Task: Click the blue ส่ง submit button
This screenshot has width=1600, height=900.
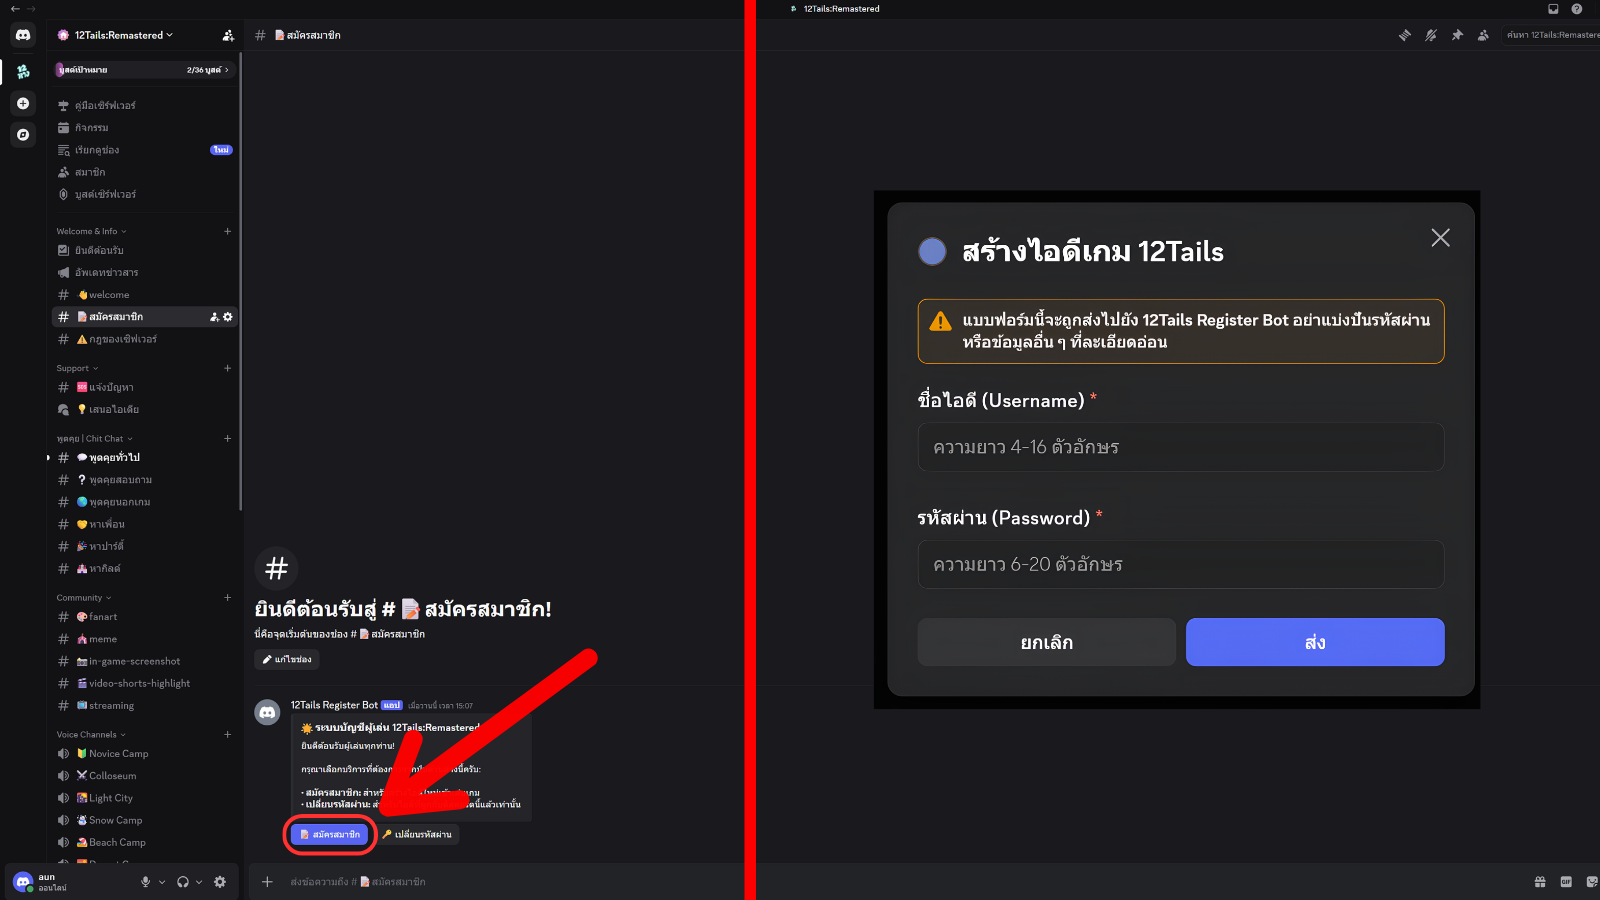Action: click(1315, 642)
